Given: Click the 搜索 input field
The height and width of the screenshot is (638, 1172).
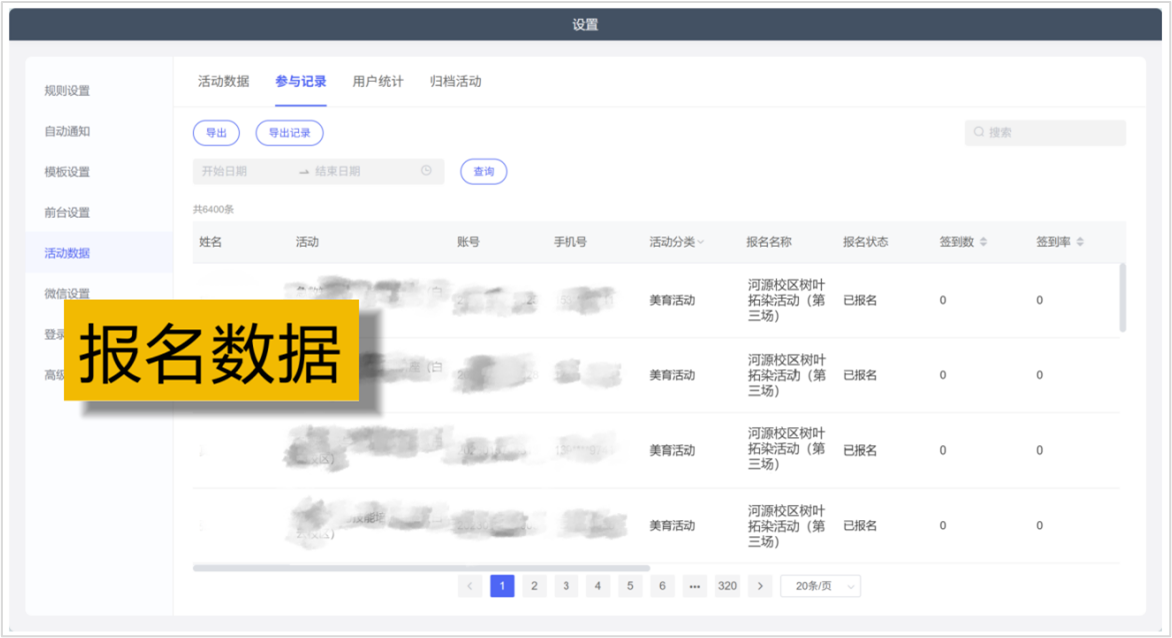Looking at the screenshot, I should (1045, 133).
